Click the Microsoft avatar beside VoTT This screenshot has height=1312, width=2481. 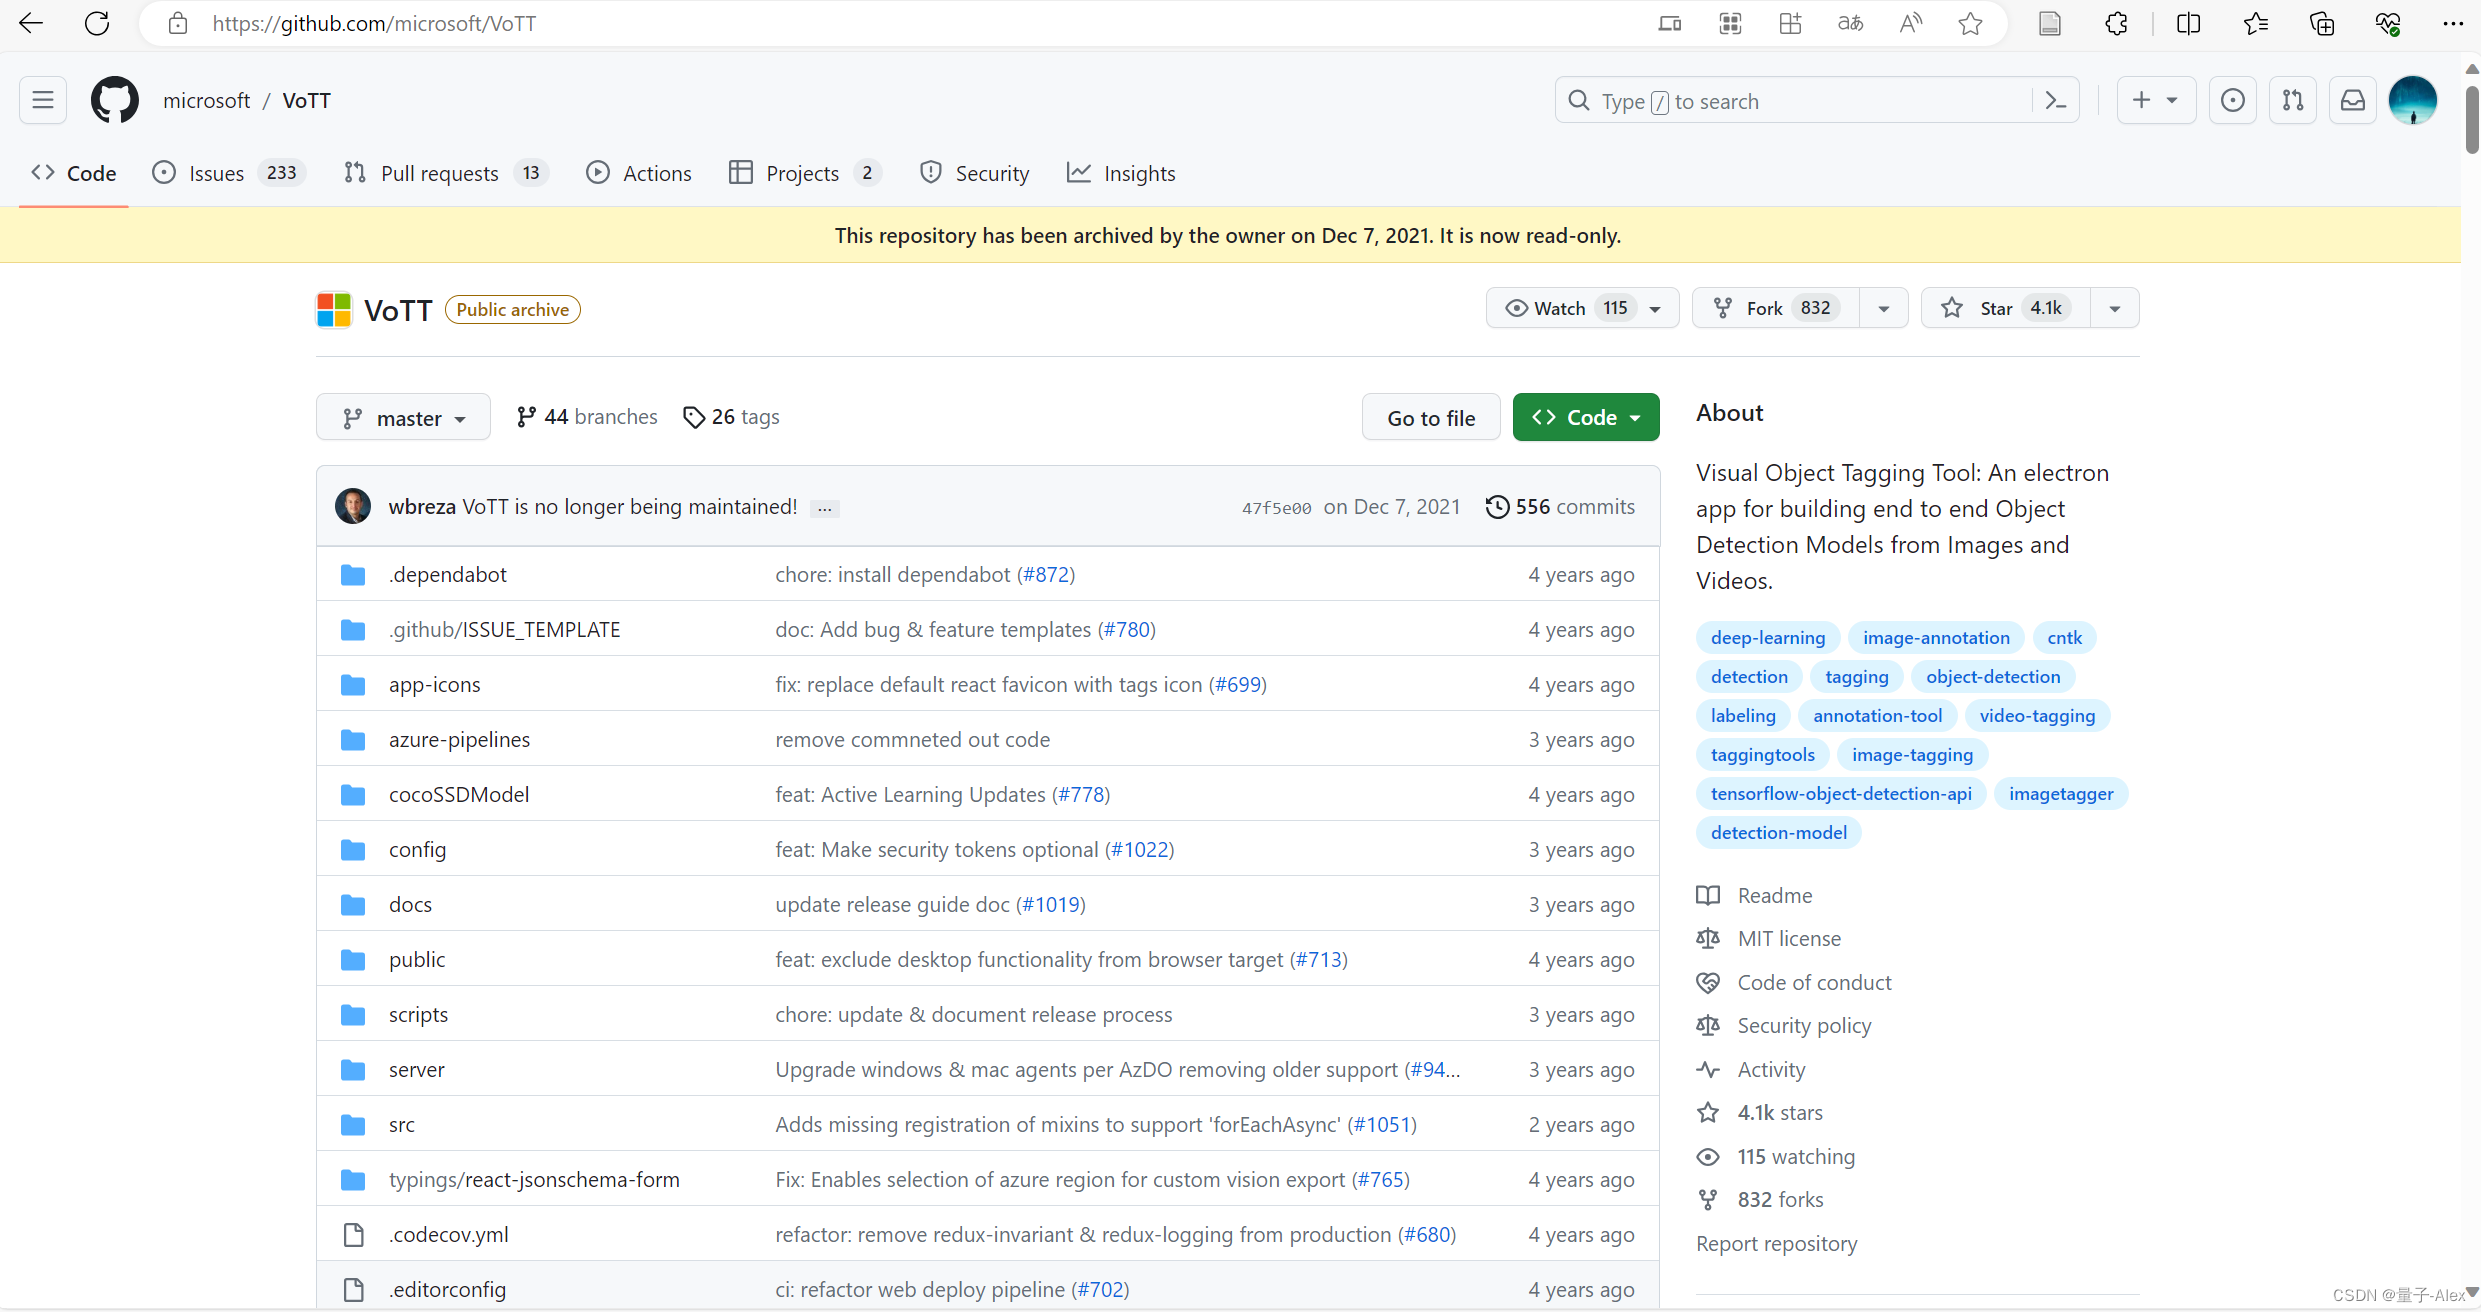click(333, 309)
